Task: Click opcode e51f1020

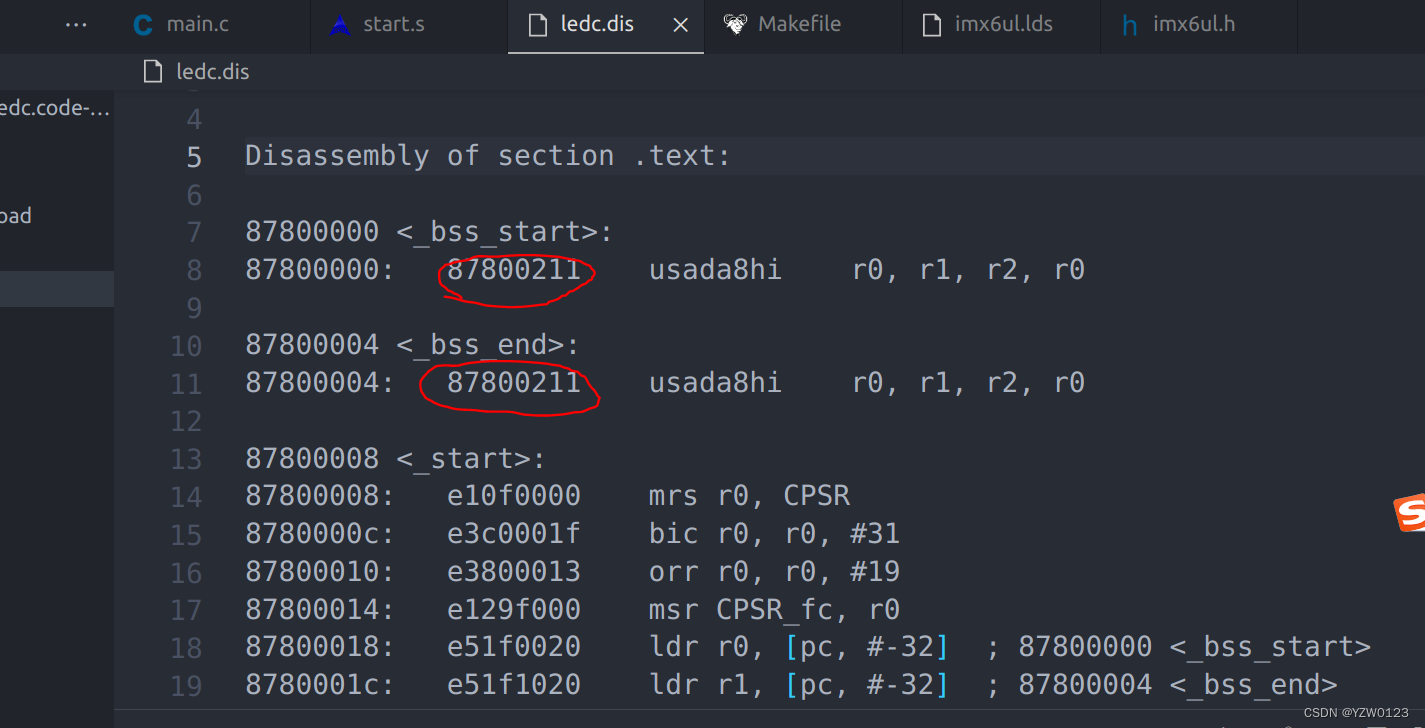Action: 513,685
